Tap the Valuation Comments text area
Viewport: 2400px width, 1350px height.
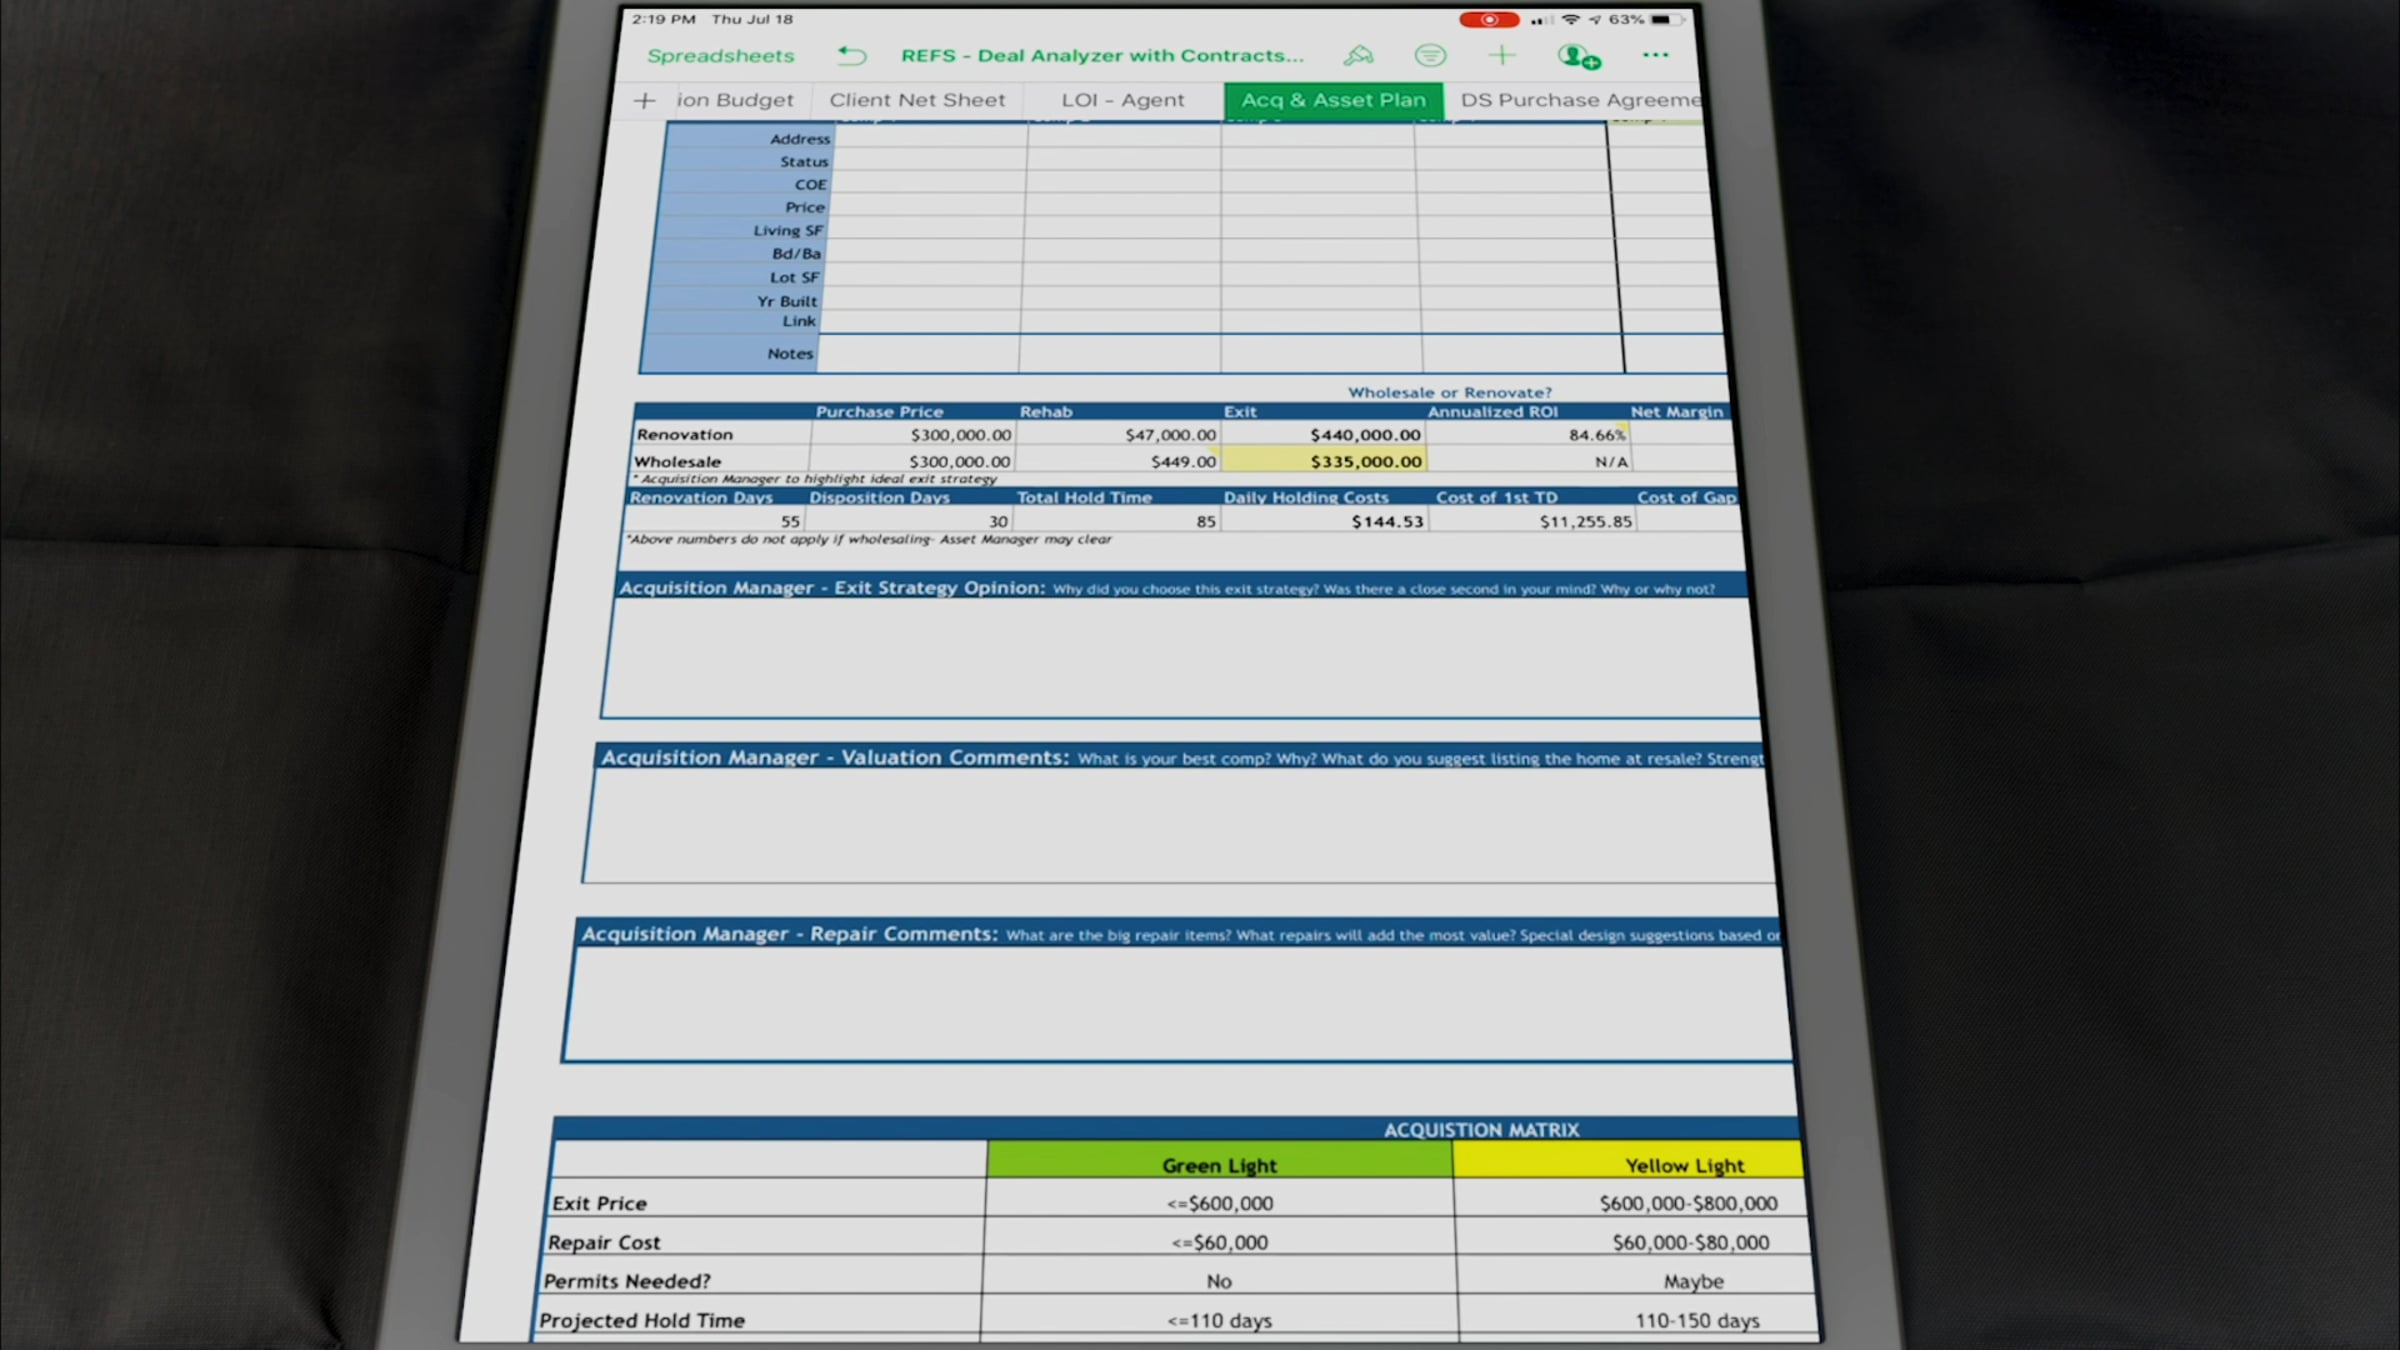pyautogui.click(x=1180, y=826)
